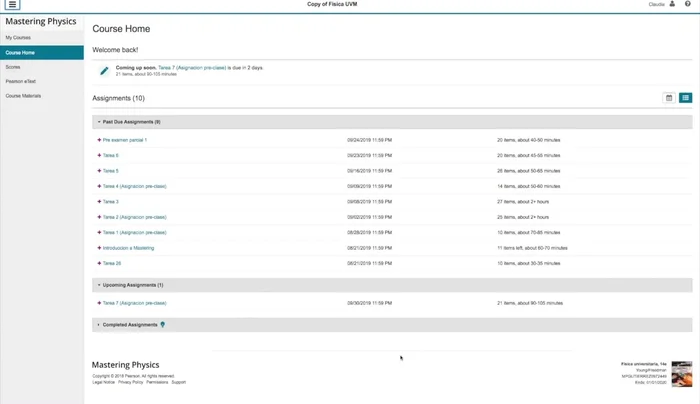Click the info icon next to Completed Assignments
This screenshot has height=404, width=700.
pos(162,325)
